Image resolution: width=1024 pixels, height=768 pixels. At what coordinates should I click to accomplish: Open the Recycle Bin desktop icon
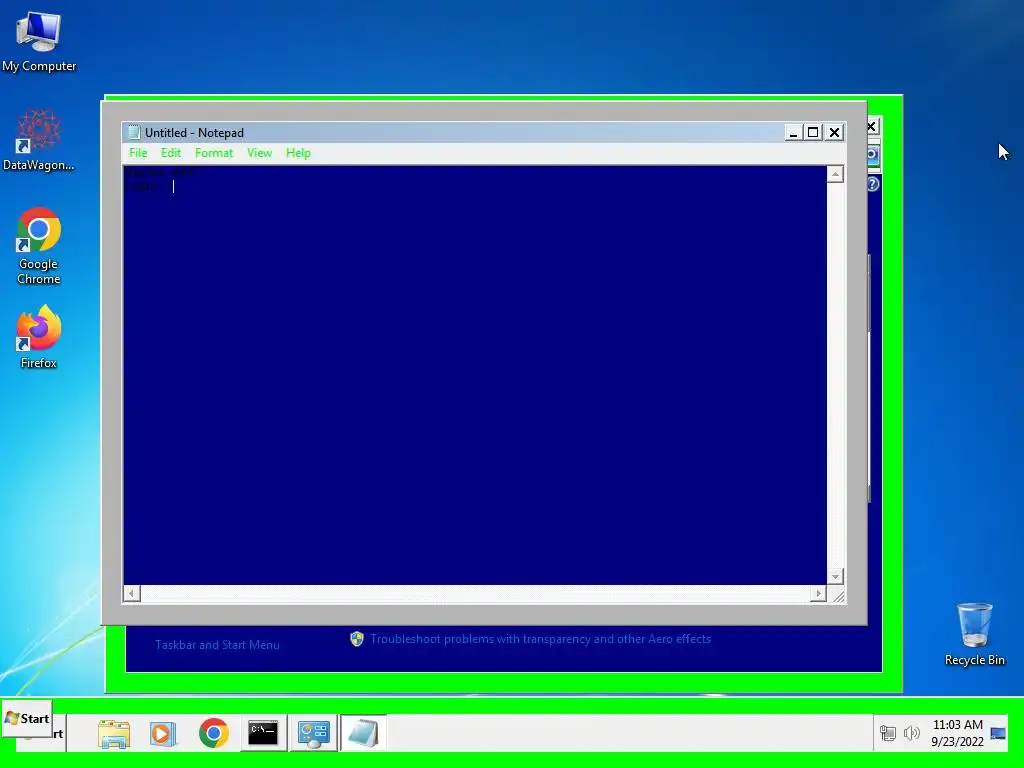974,634
